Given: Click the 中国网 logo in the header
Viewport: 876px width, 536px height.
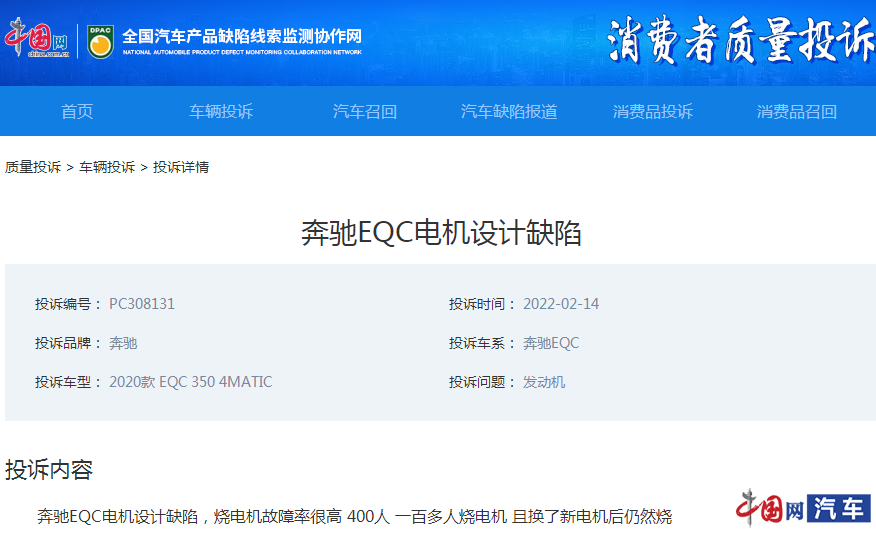Looking at the screenshot, I should (x=36, y=40).
